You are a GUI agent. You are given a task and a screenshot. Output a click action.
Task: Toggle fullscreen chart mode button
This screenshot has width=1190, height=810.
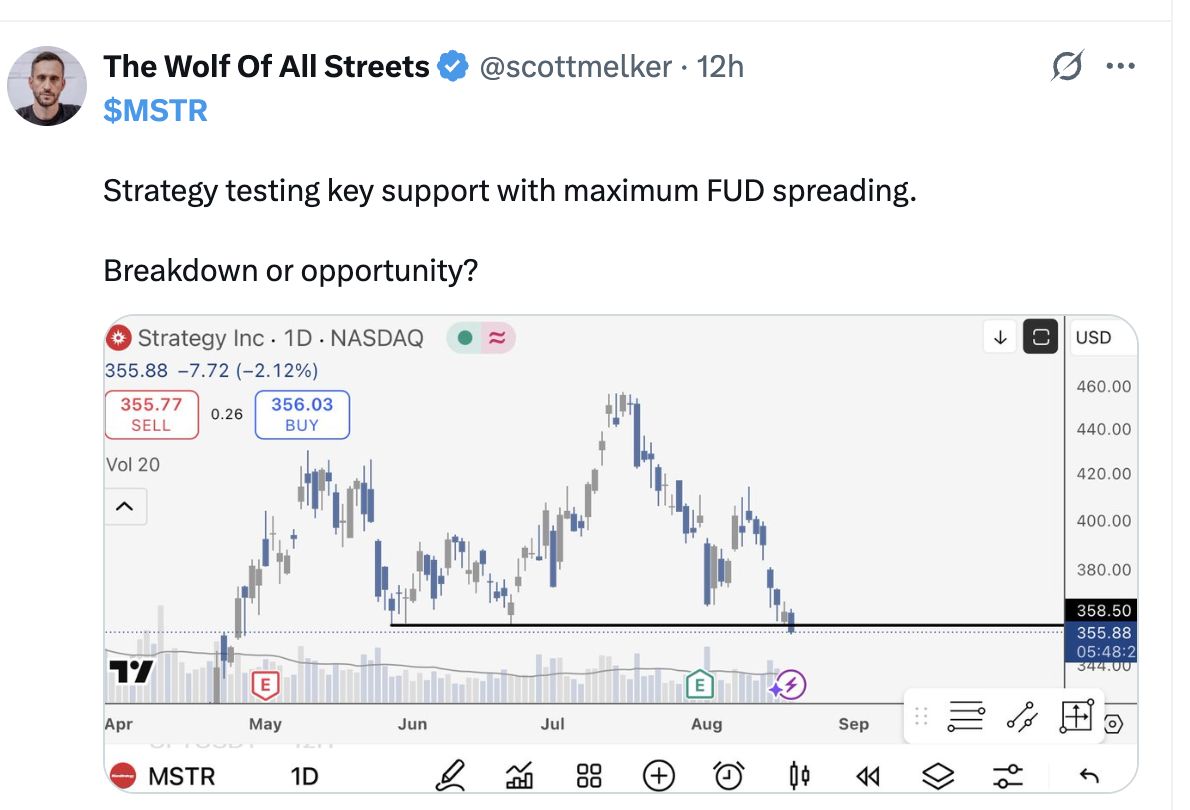click(x=1040, y=337)
